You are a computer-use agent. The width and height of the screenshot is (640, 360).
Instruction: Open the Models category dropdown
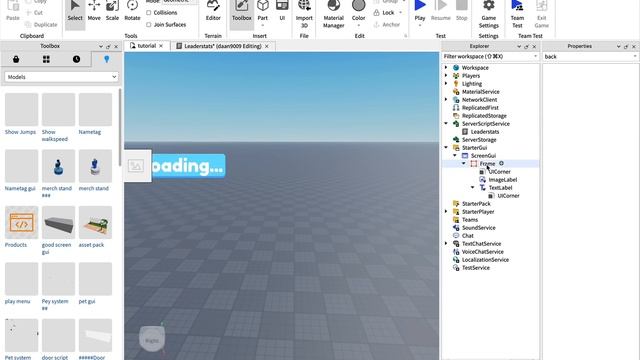61,77
